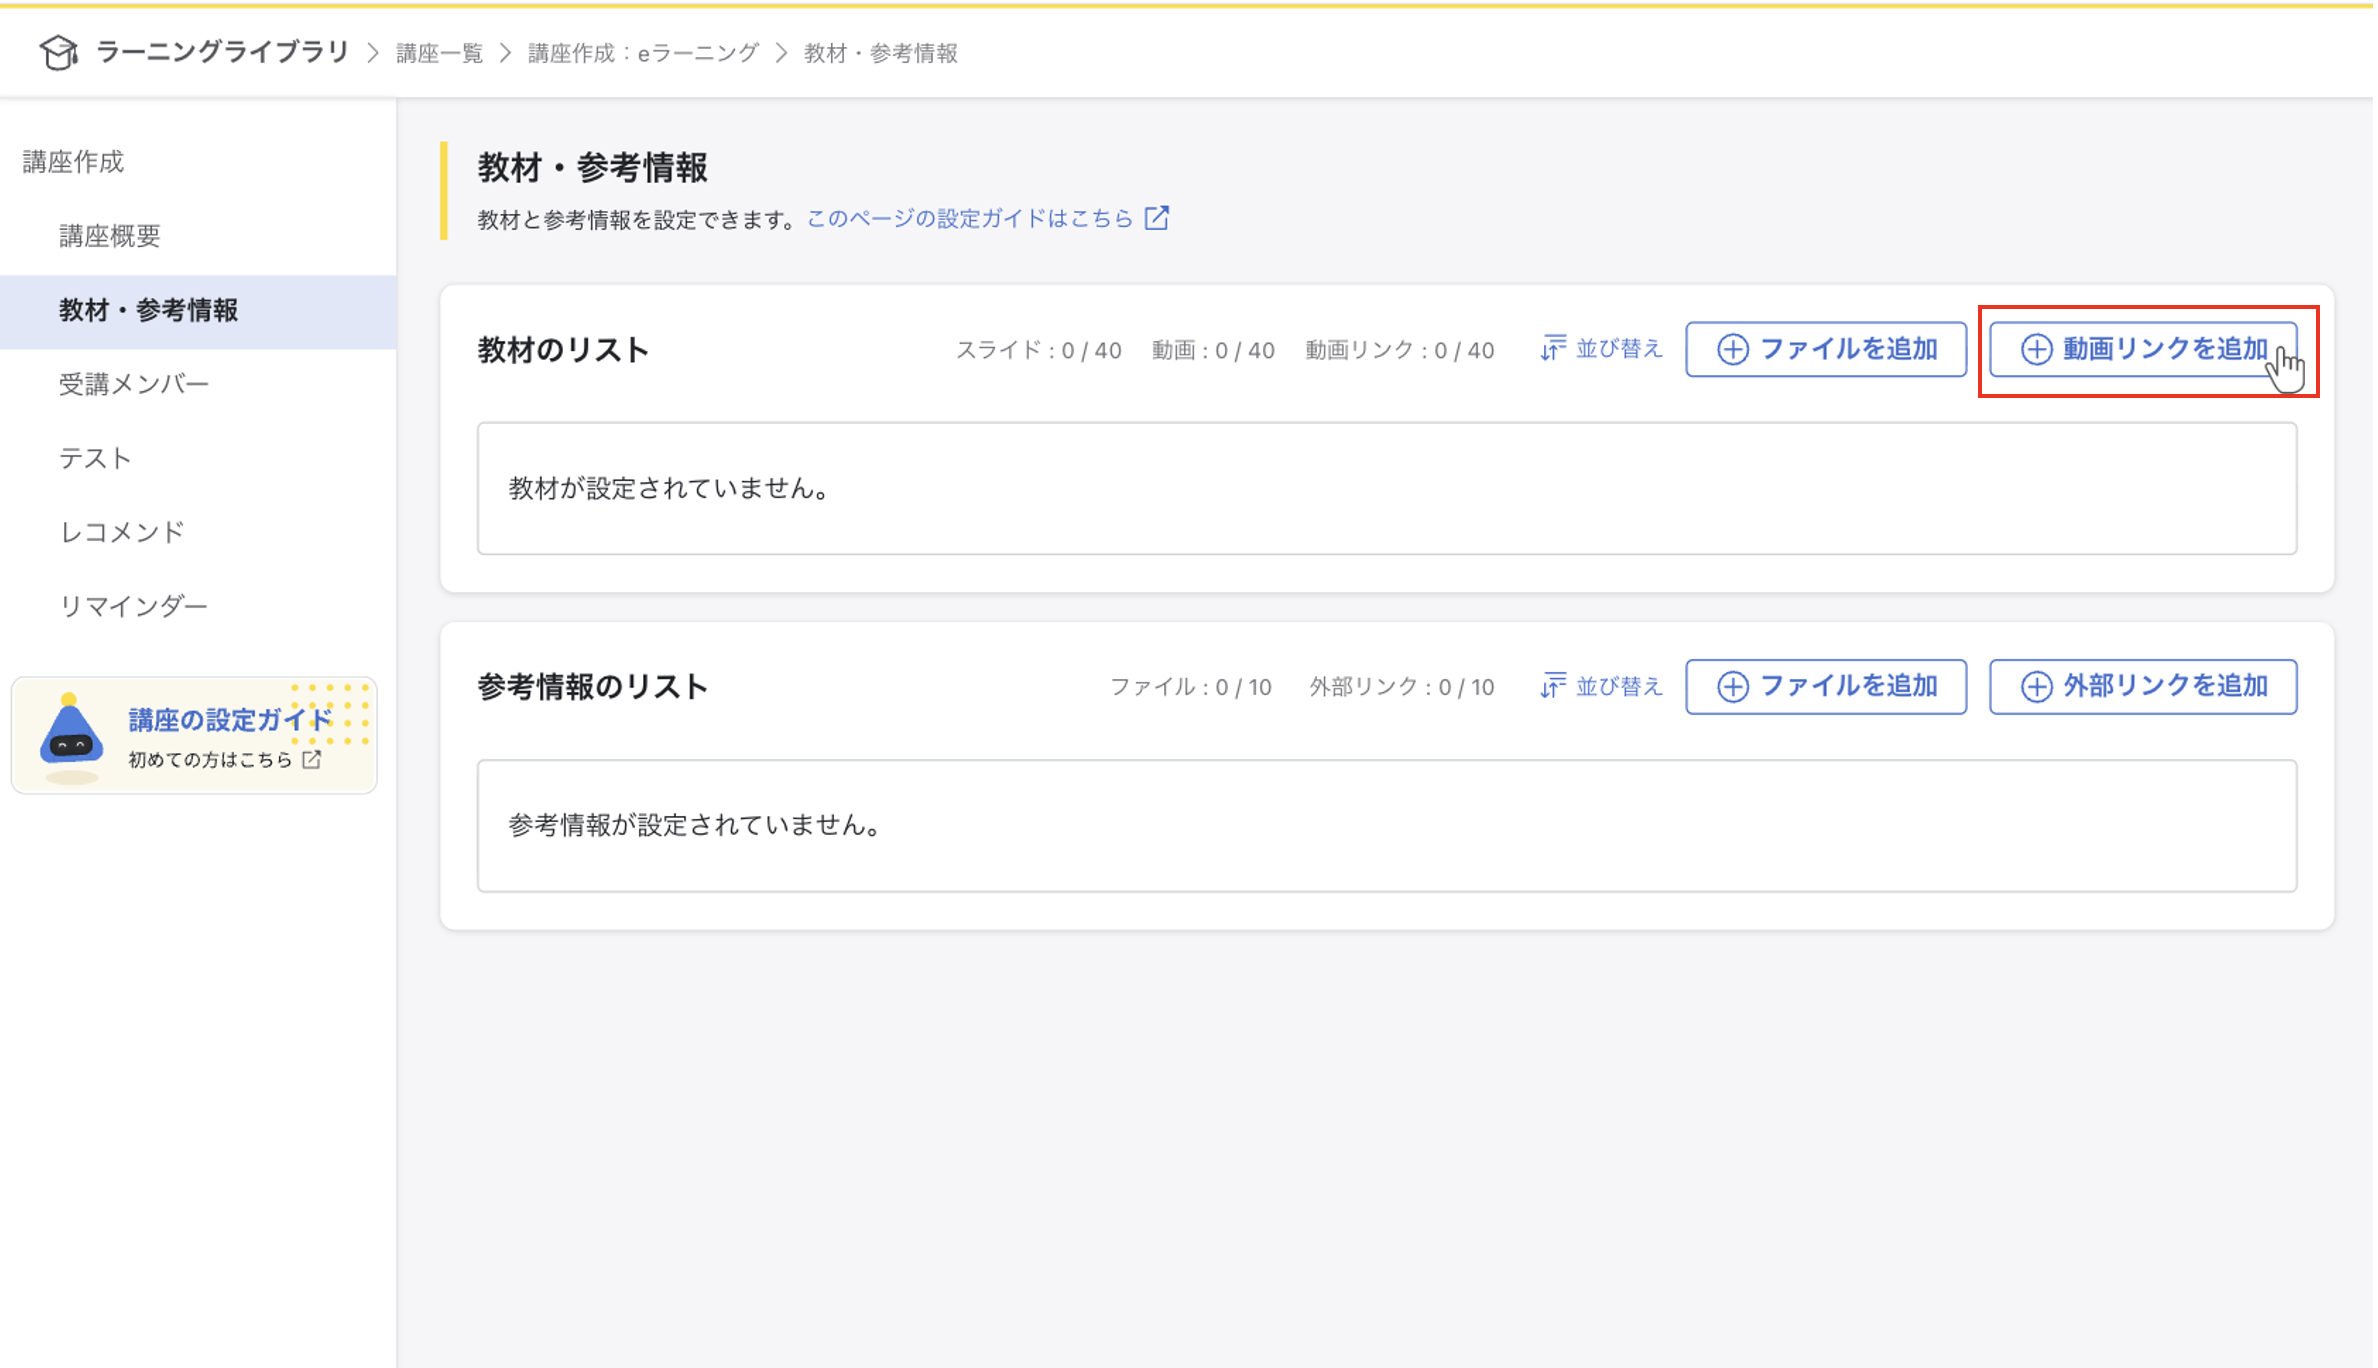This screenshot has width=2378, height=1368.
Task: Open このページの設定ガイドはこちら link
Action: point(968,217)
